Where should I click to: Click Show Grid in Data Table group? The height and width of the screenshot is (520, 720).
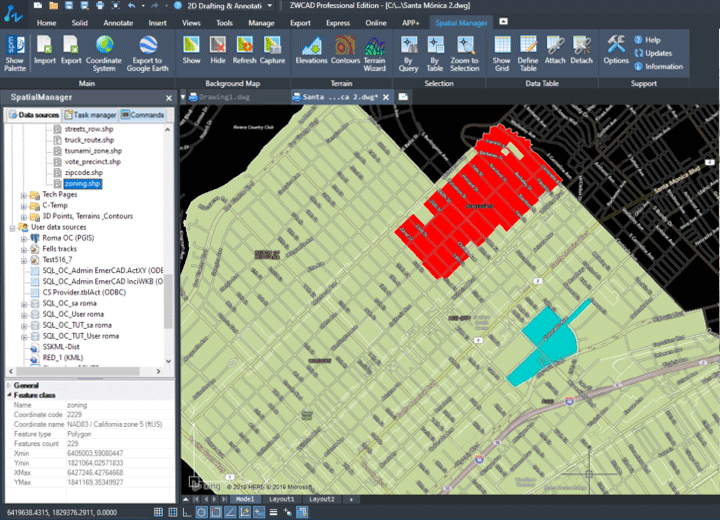click(x=501, y=53)
